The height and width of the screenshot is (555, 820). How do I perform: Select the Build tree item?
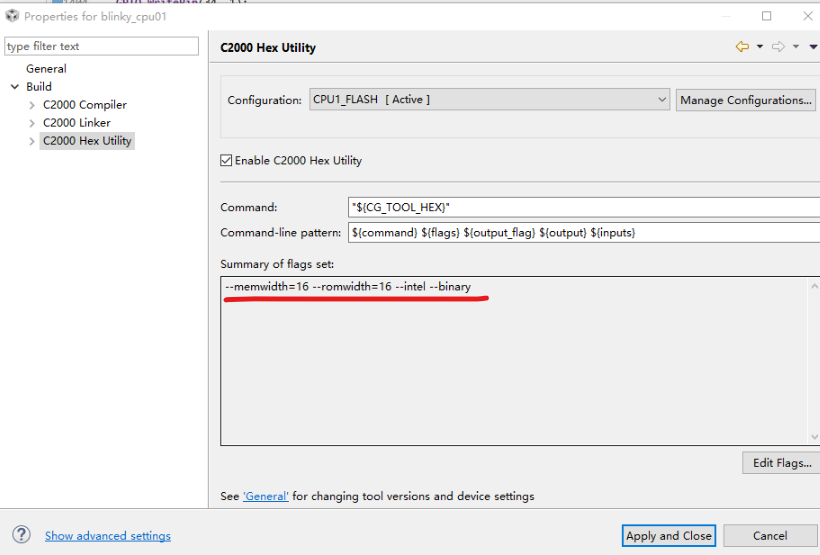click(x=39, y=86)
